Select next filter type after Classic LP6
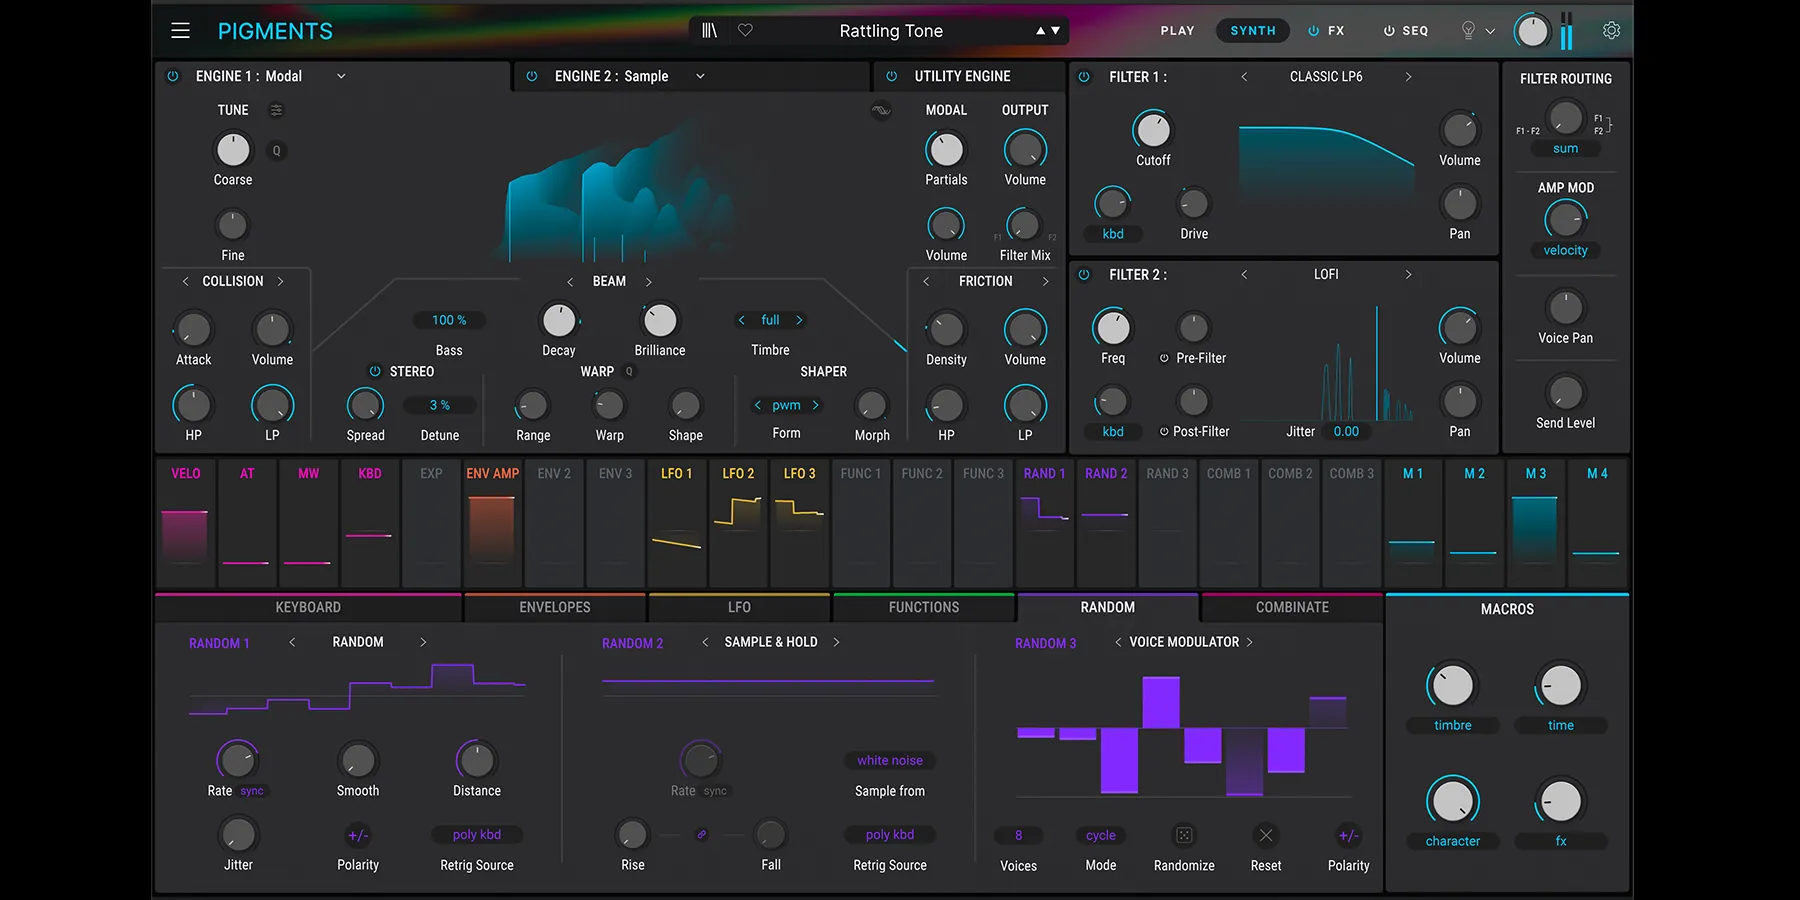Image resolution: width=1800 pixels, height=900 pixels. (x=1408, y=76)
